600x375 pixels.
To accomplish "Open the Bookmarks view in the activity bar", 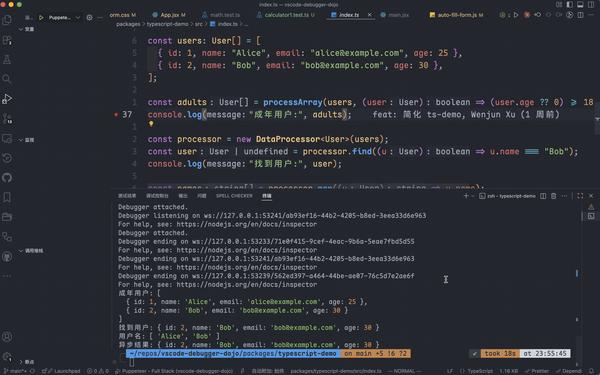I will pyautogui.click(x=7, y=197).
